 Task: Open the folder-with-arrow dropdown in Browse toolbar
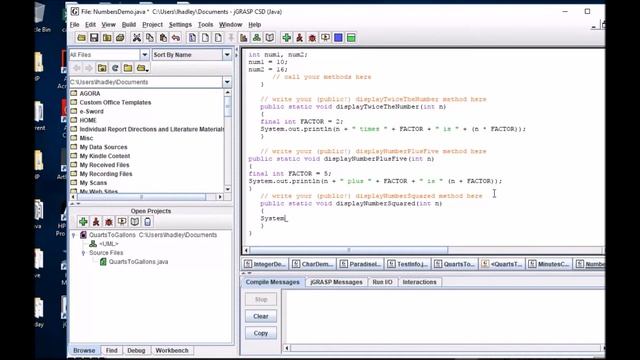point(142,68)
